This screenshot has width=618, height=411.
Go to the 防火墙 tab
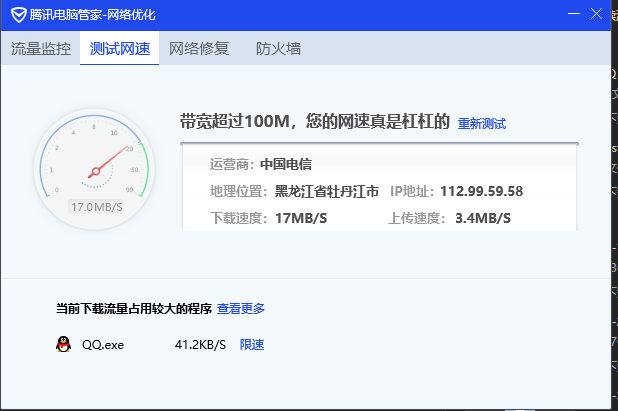point(278,48)
